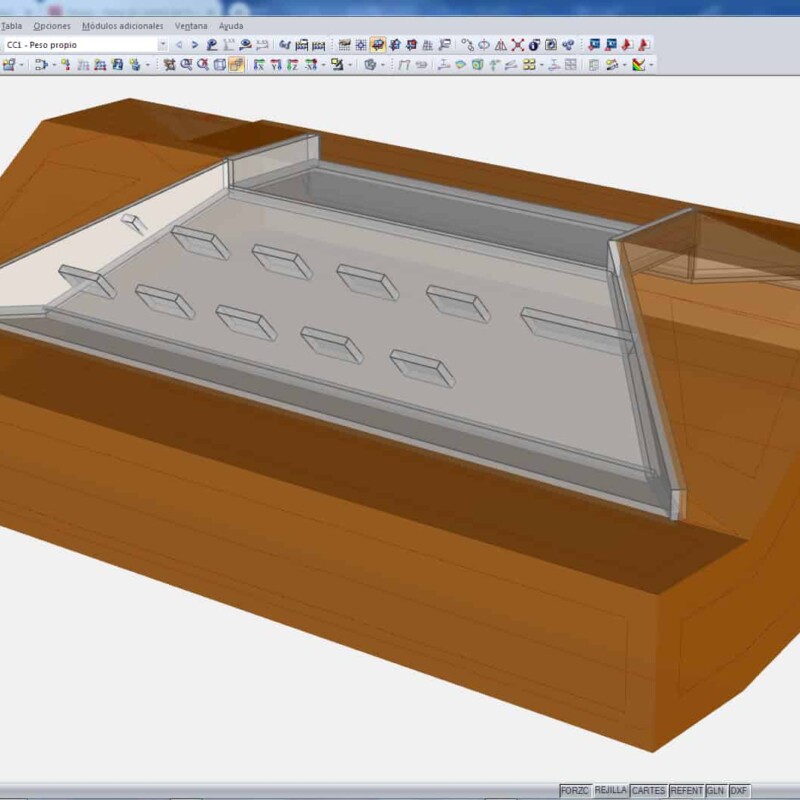800x800 pixels.
Task: Toggle the FORZC status bar option
Action: point(575,791)
